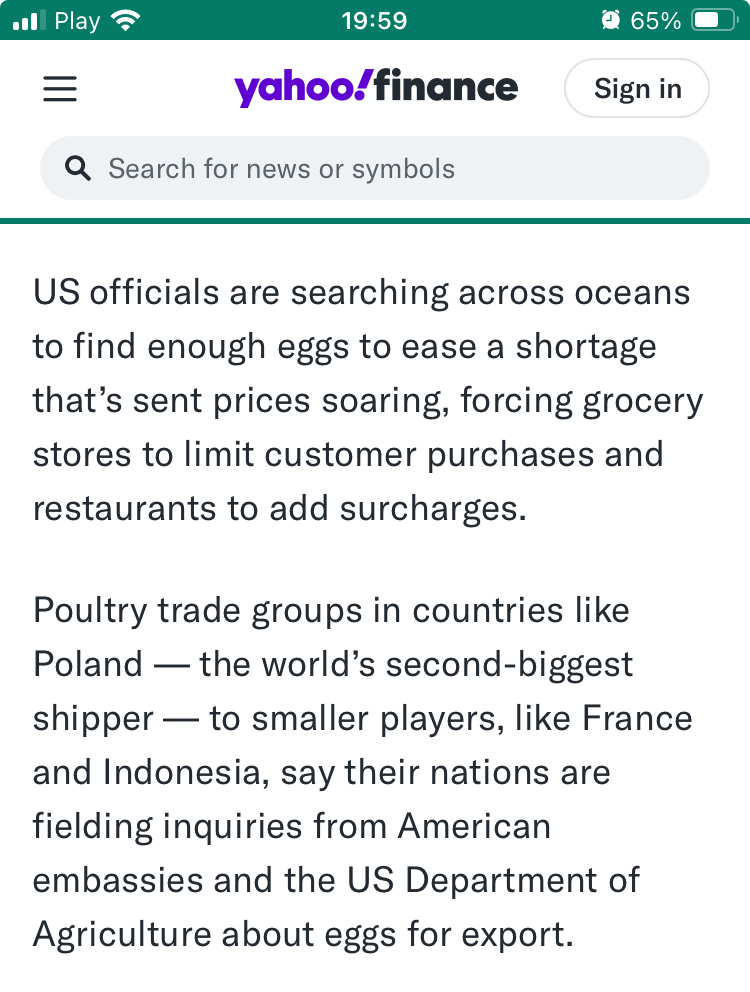Tap the Yahoo Finance logo
This screenshot has width=750, height=992.
(x=376, y=89)
